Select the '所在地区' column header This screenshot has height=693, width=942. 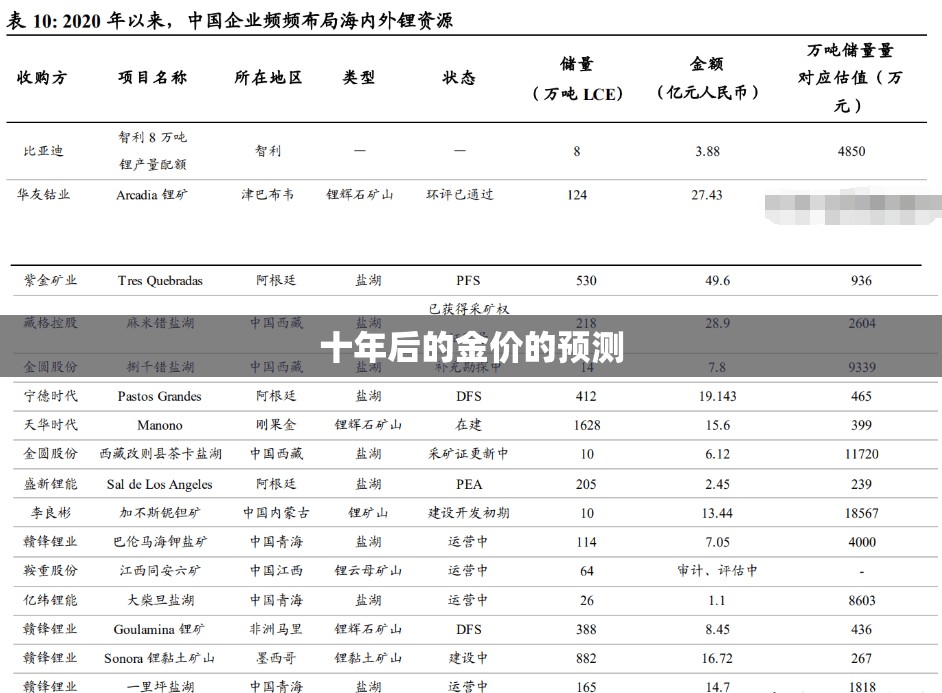coord(268,77)
